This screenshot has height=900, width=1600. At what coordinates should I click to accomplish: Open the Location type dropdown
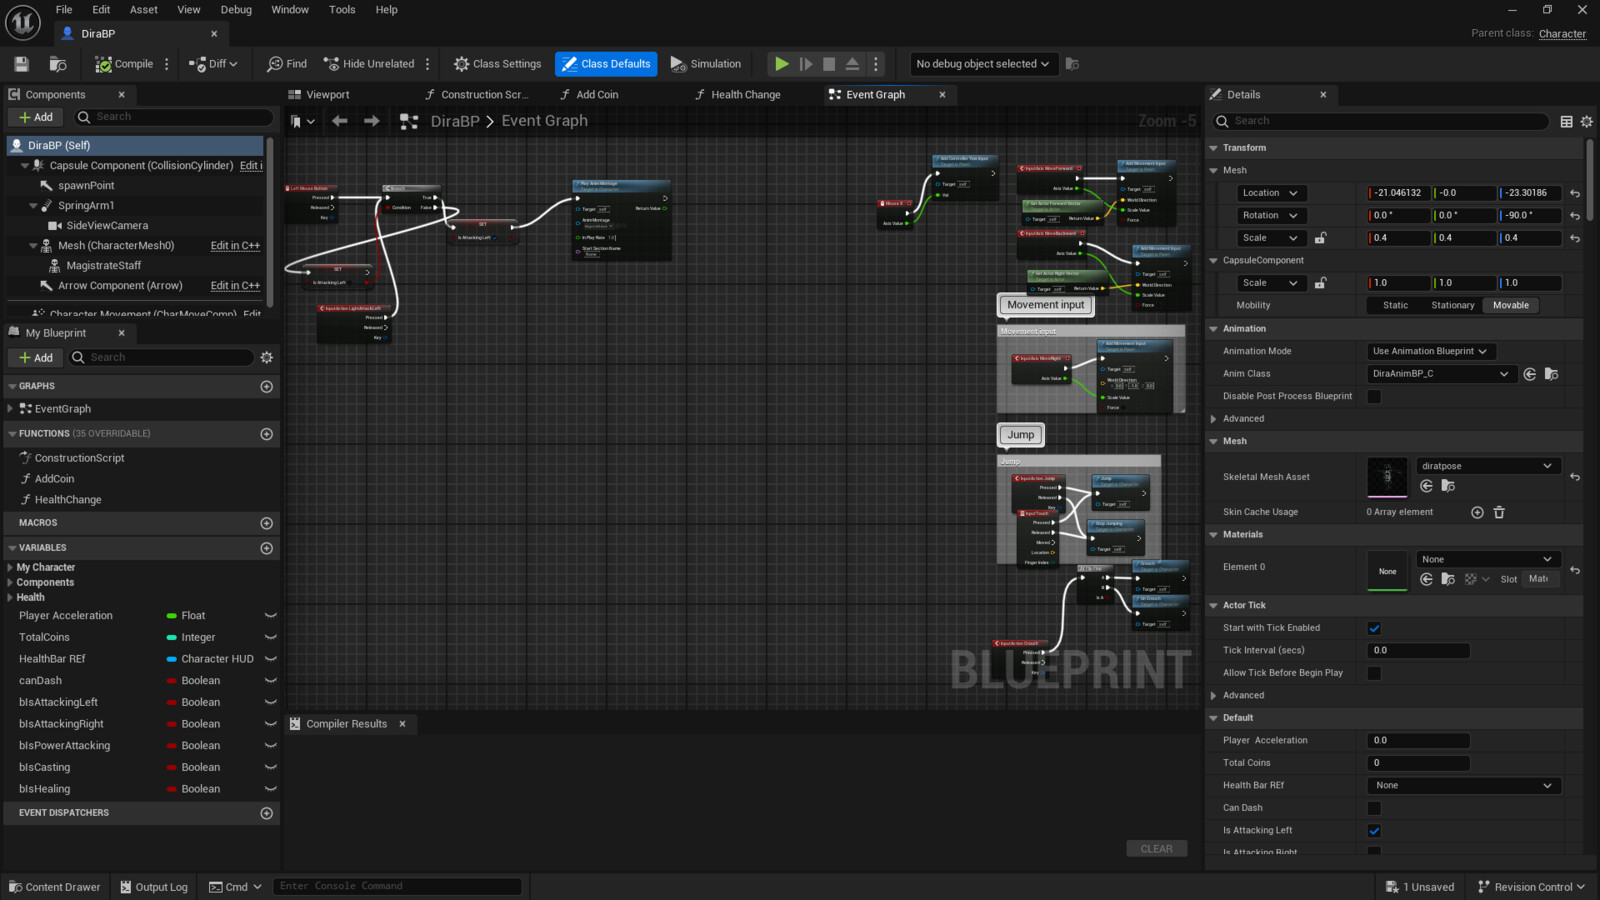(1270, 193)
